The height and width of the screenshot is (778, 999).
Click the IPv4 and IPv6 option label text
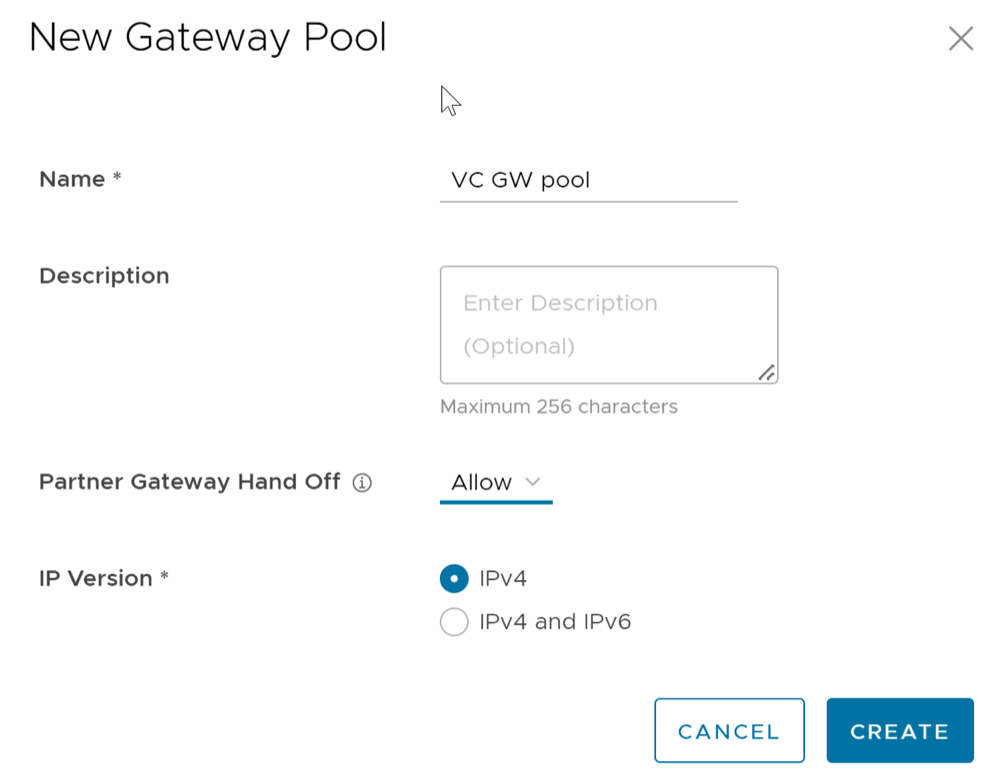pyautogui.click(x=555, y=622)
